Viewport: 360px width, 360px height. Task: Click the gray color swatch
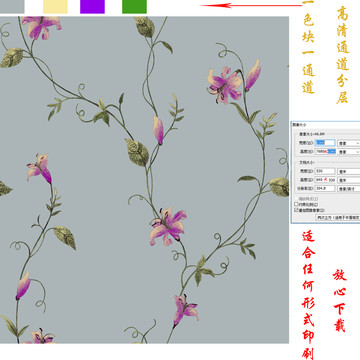click(x=12, y=7)
